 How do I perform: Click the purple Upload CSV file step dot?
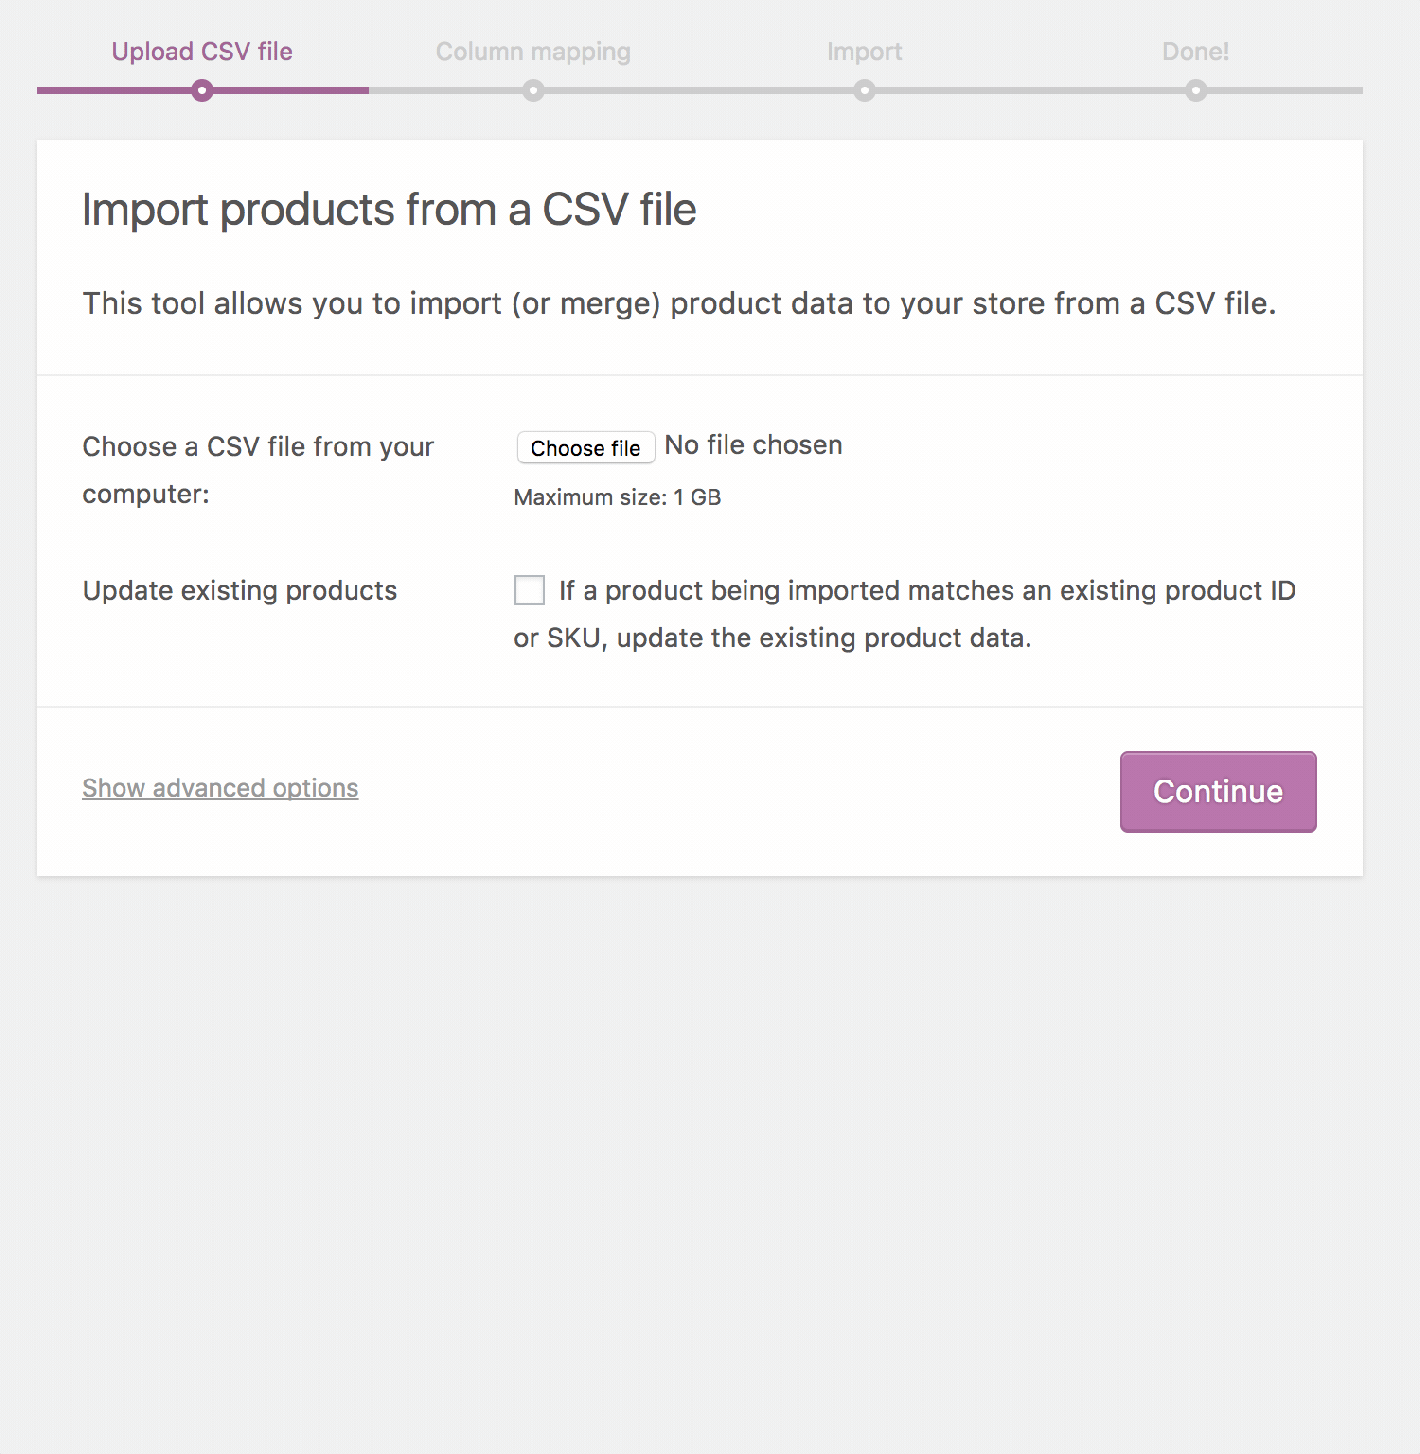pyautogui.click(x=202, y=91)
